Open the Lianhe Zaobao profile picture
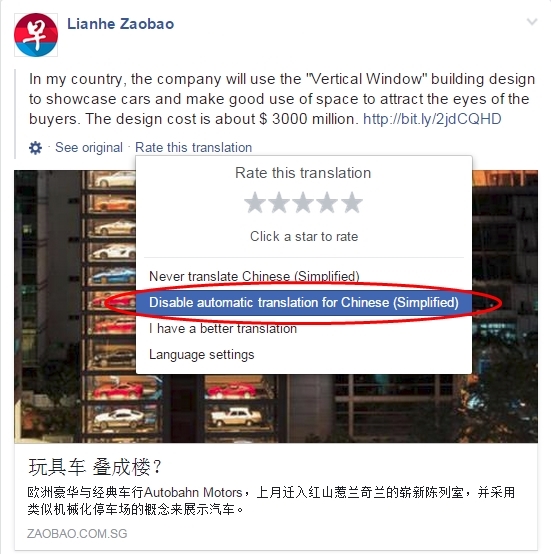The height and width of the screenshot is (554, 551). [36, 35]
